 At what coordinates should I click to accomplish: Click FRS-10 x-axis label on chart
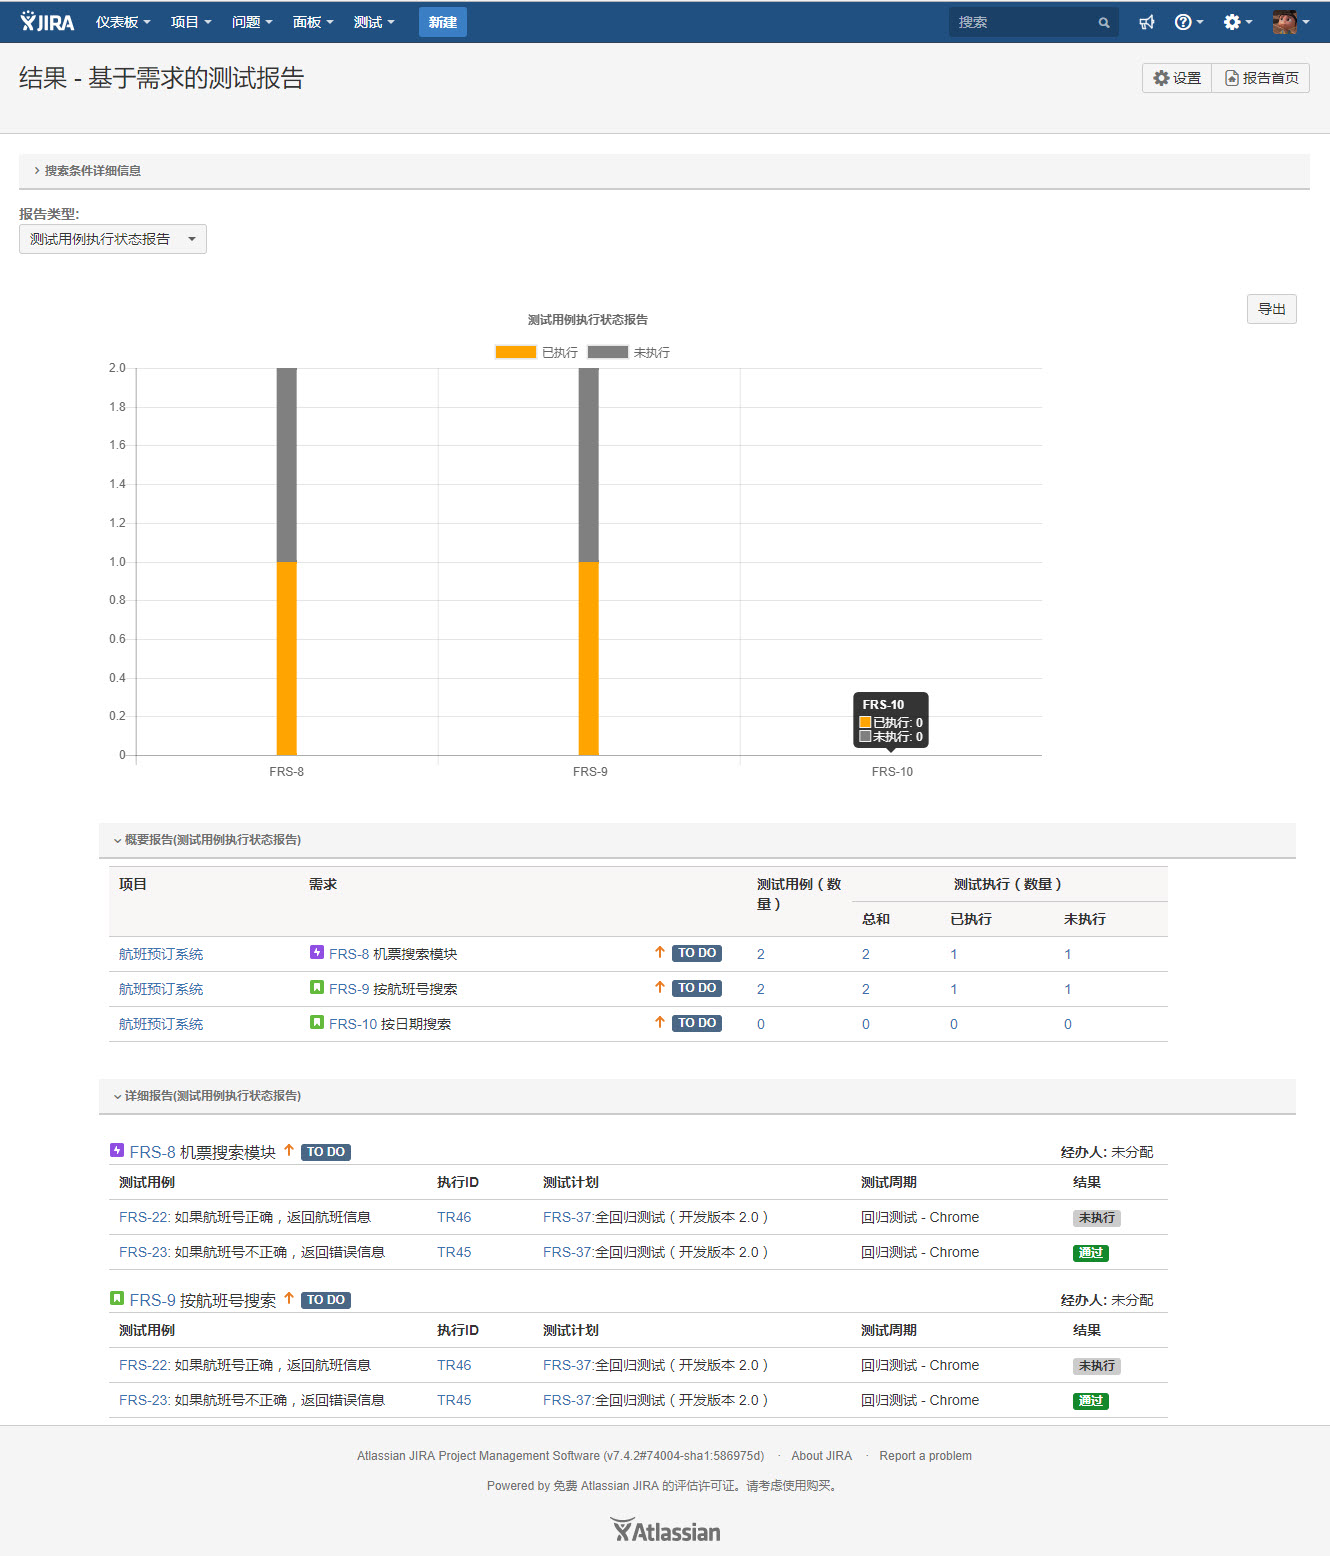coord(892,772)
